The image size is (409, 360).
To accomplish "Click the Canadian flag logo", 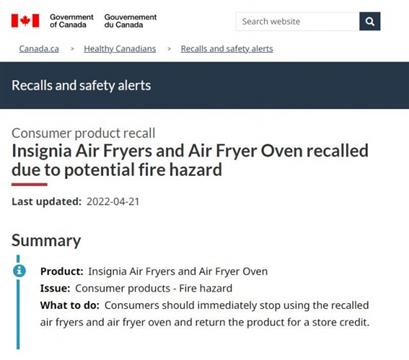I will tap(25, 21).
